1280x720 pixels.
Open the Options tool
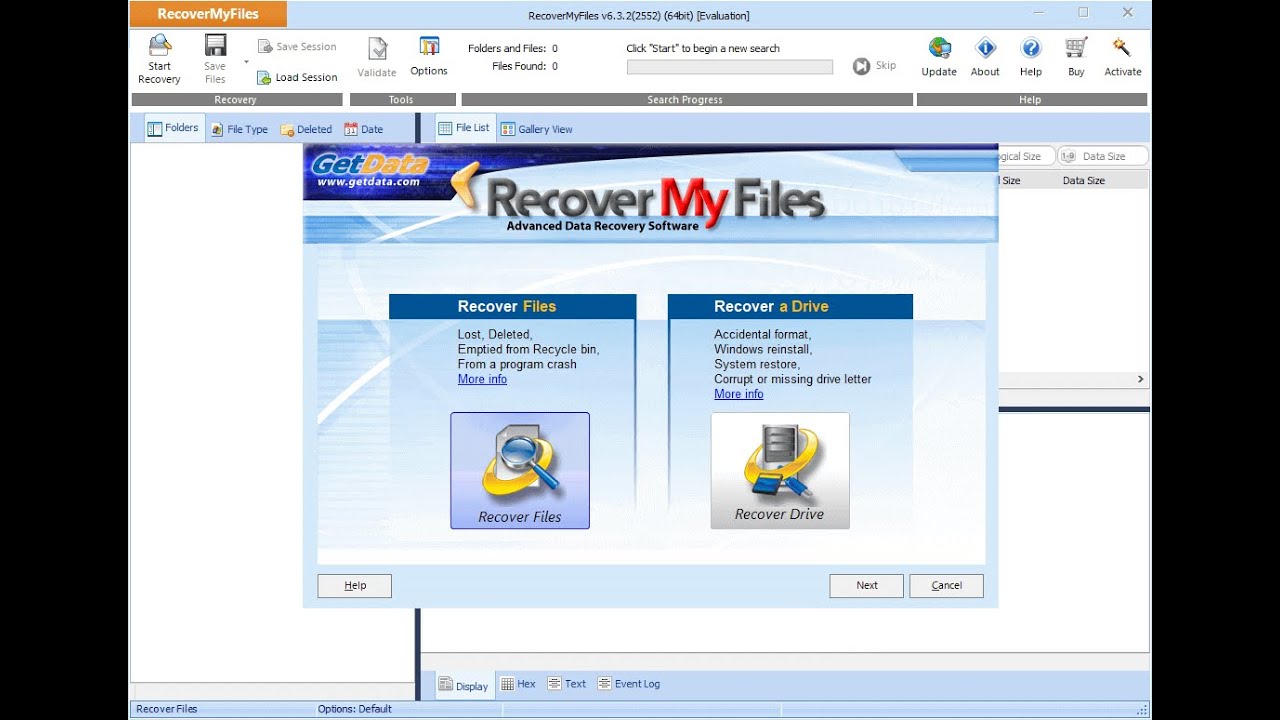[x=429, y=57]
